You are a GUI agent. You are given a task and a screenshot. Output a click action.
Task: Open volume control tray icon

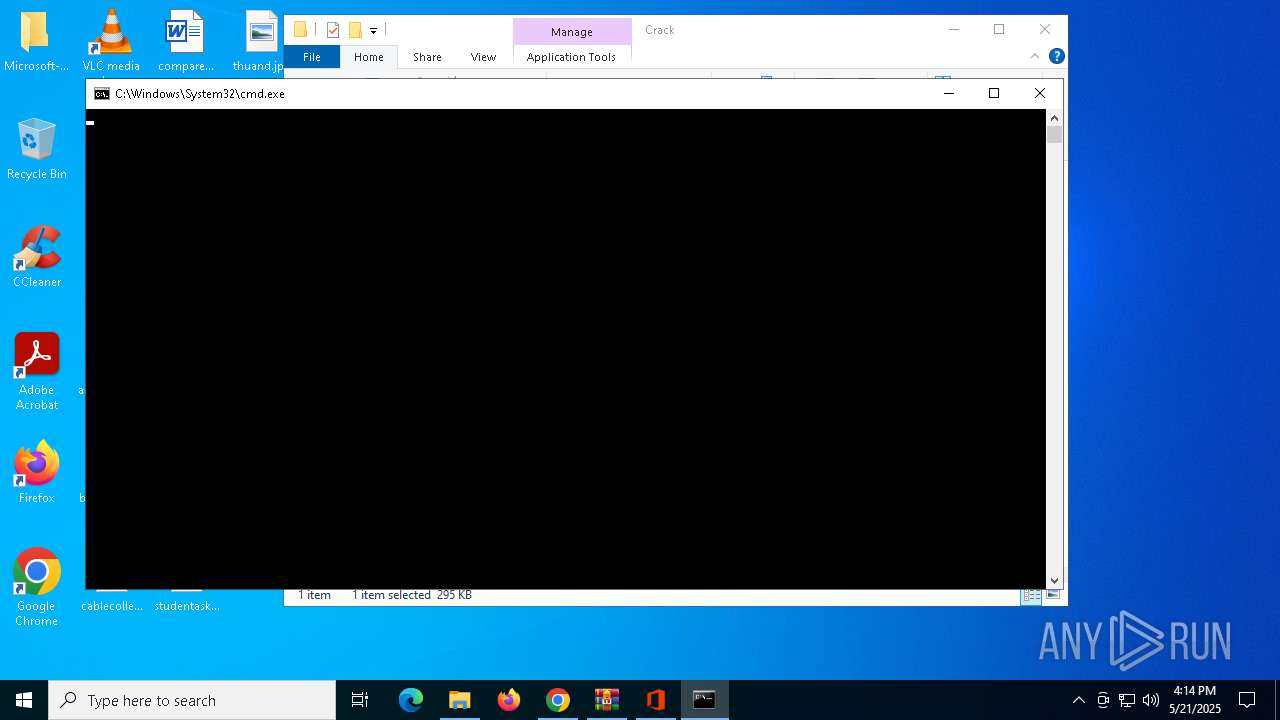(x=1151, y=700)
